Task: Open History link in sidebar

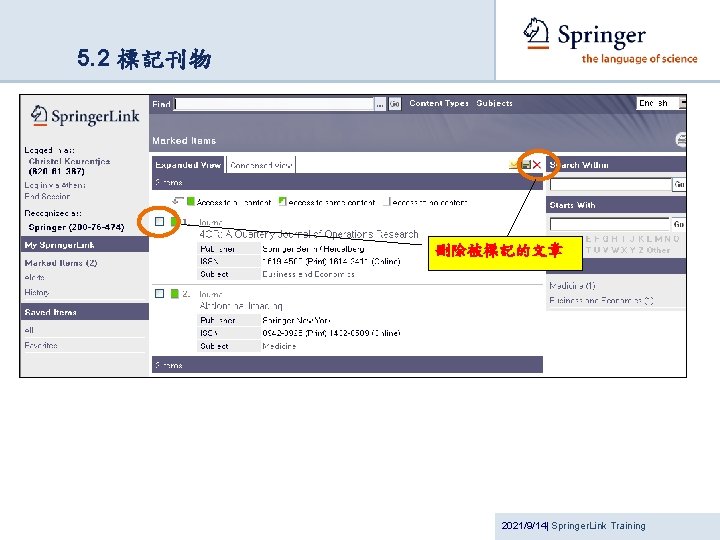Action: pyautogui.click(x=37, y=292)
